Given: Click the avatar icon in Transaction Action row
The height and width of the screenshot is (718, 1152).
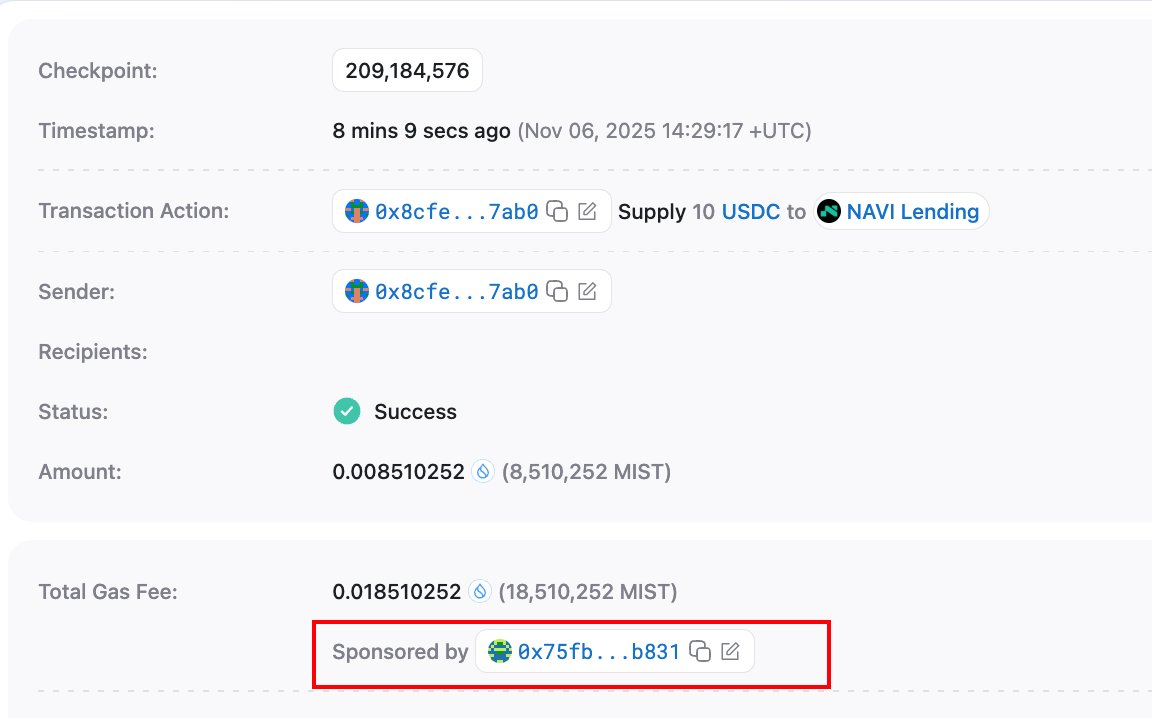Looking at the screenshot, I should click(x=357, y=211).
